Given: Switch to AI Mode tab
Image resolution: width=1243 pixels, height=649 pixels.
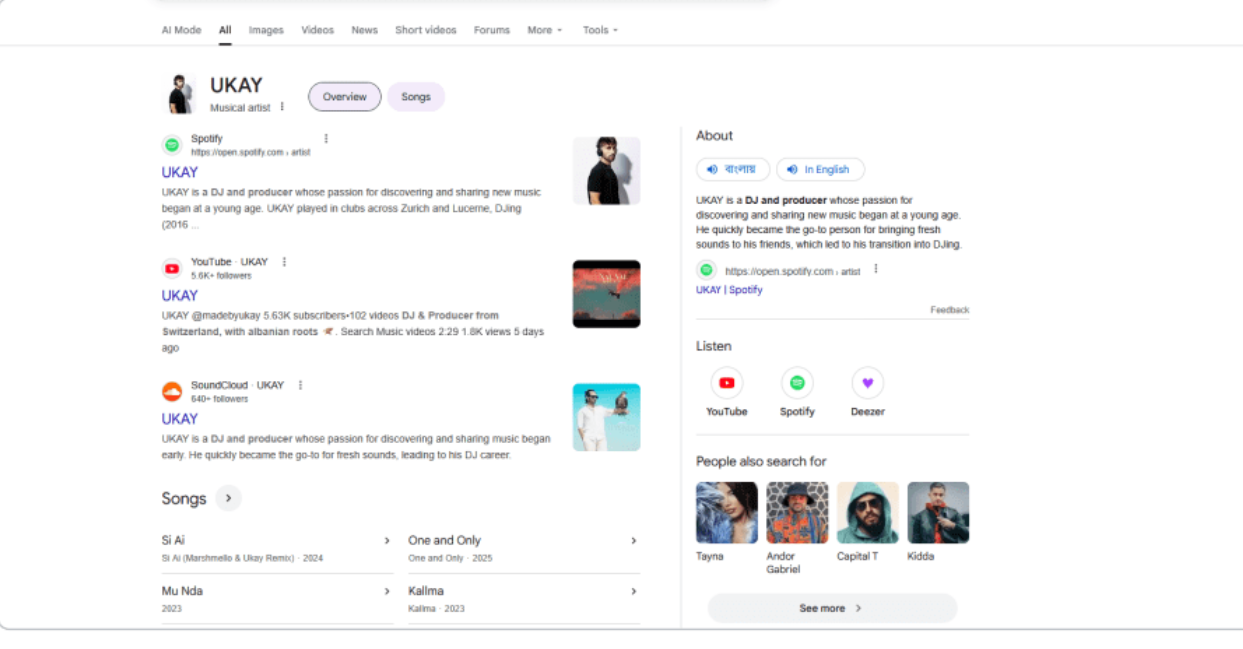Looking at the screenshot, I should [181, 30].
